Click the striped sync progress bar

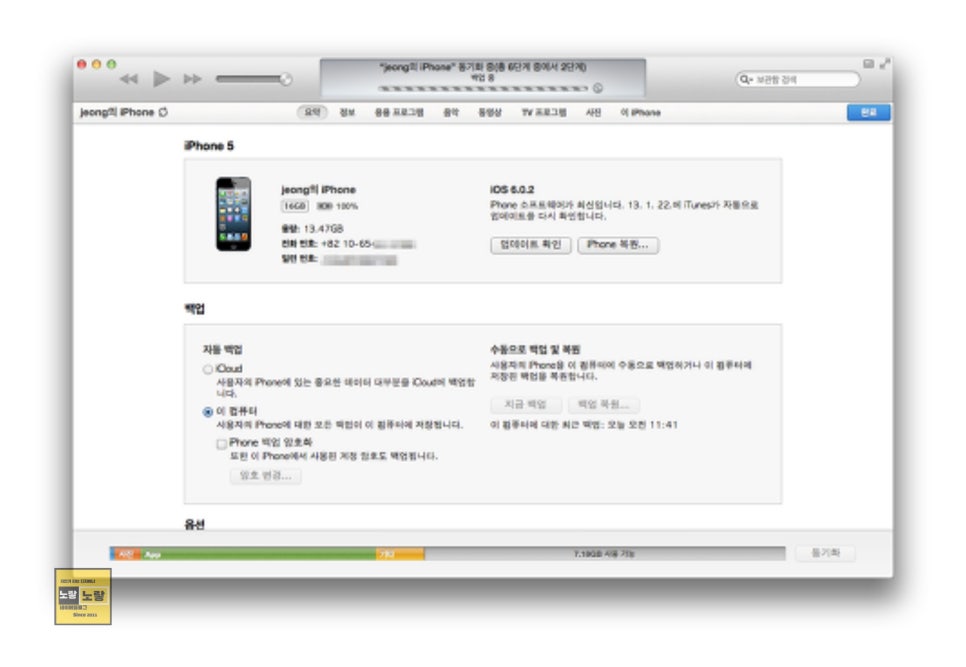pos(483,88)
